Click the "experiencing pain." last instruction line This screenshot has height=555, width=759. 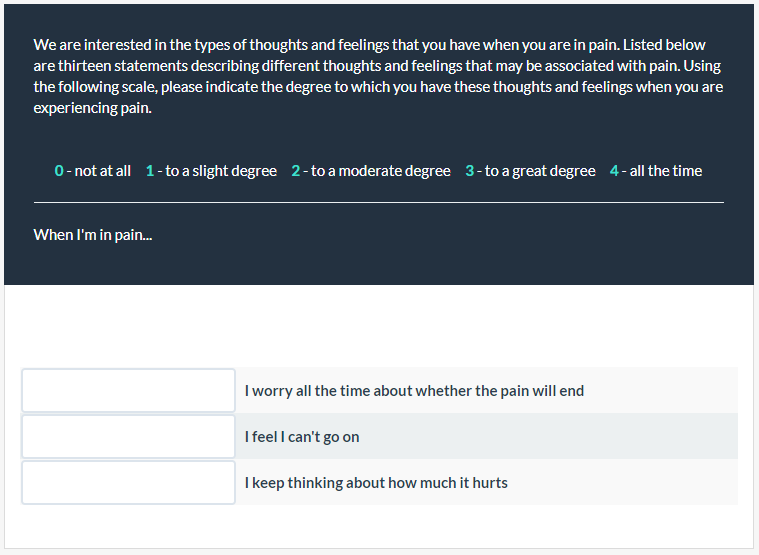92,108
